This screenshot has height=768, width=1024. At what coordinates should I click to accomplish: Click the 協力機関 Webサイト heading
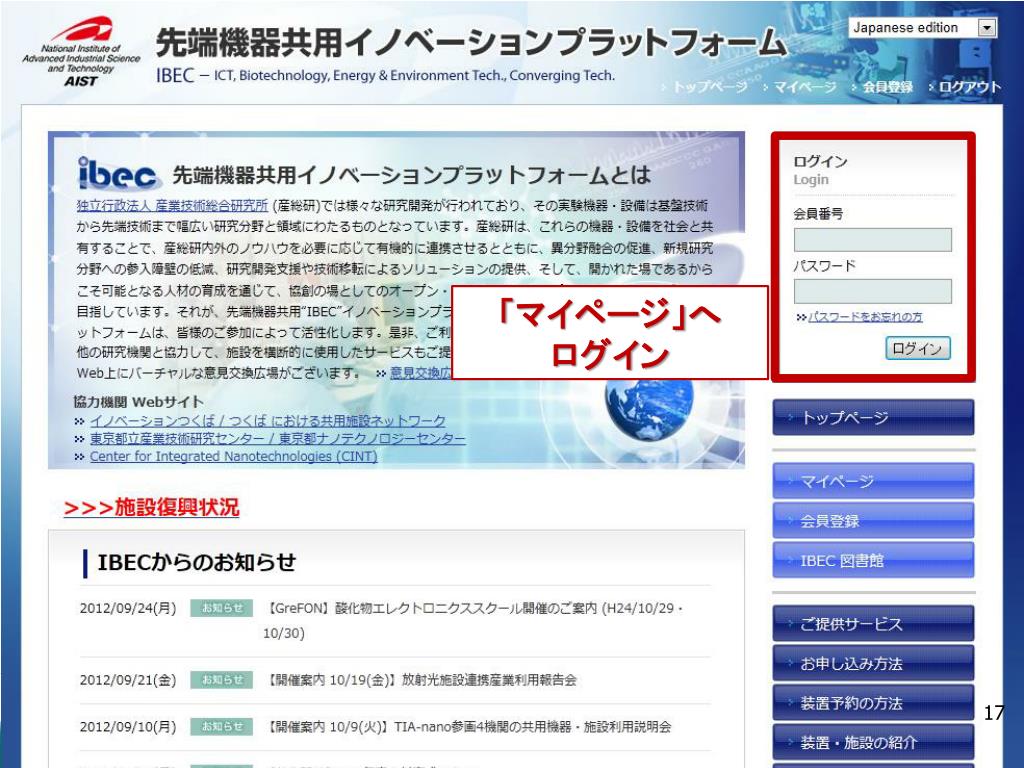(x=138, y=402)
